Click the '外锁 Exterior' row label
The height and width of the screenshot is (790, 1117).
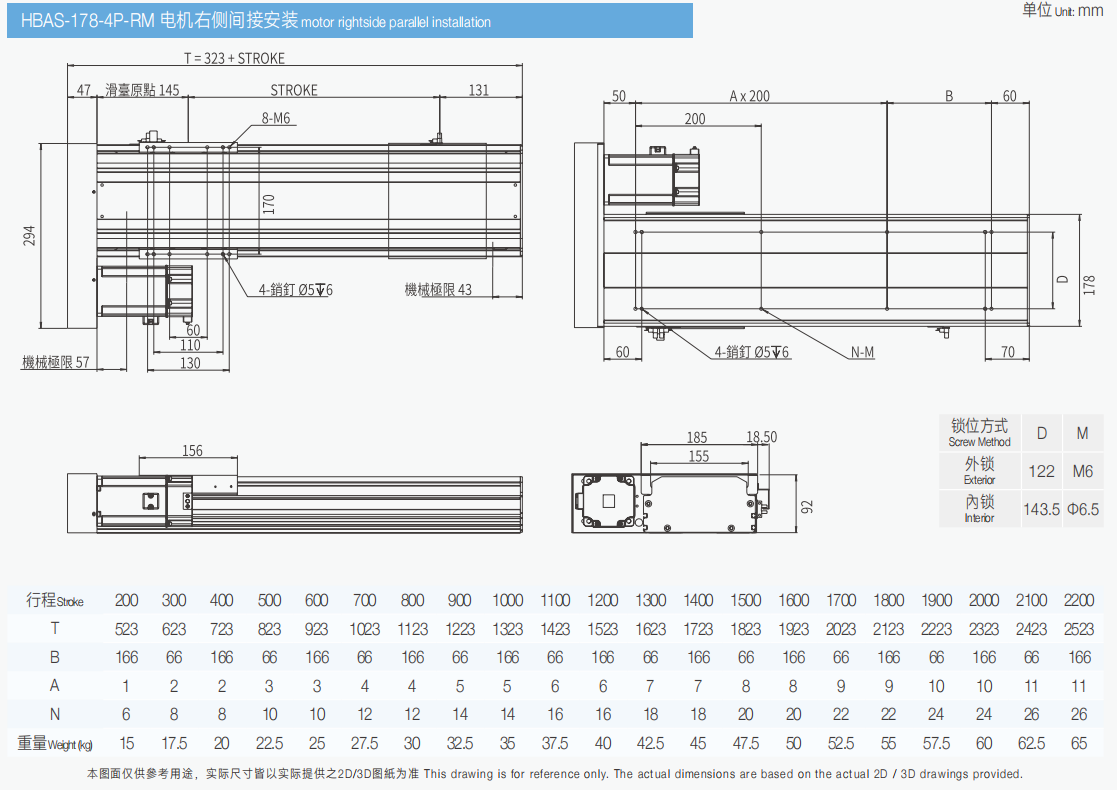980,471
